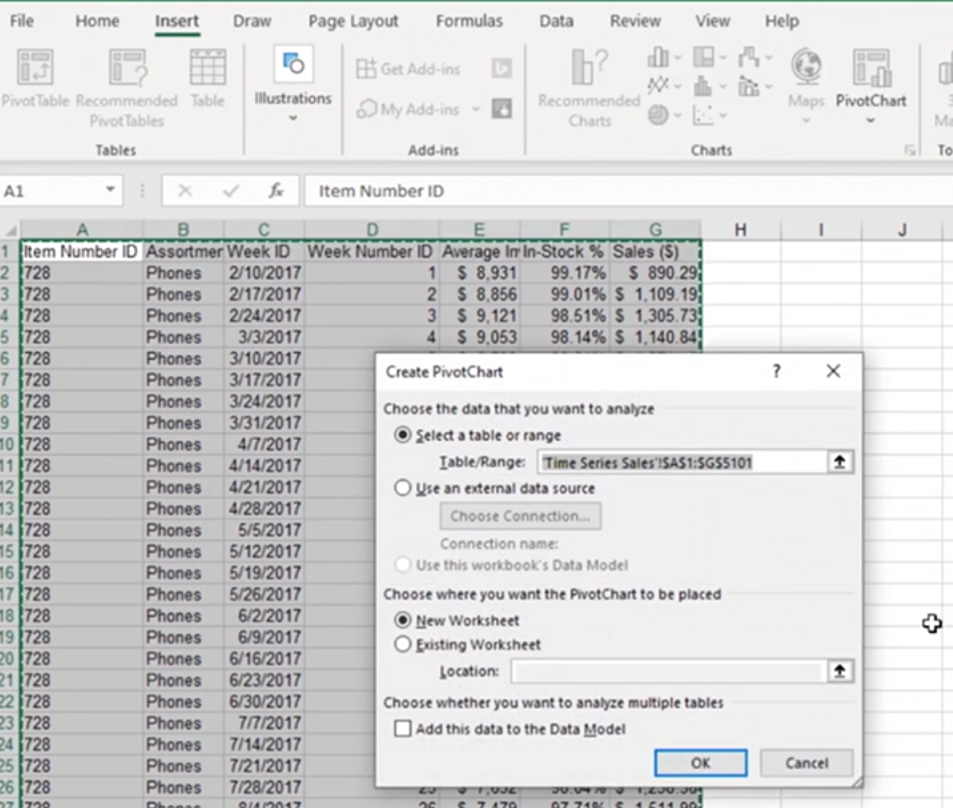Expand the PivotChart dropdown arrow
953x808 pixels.
[871, 121]
